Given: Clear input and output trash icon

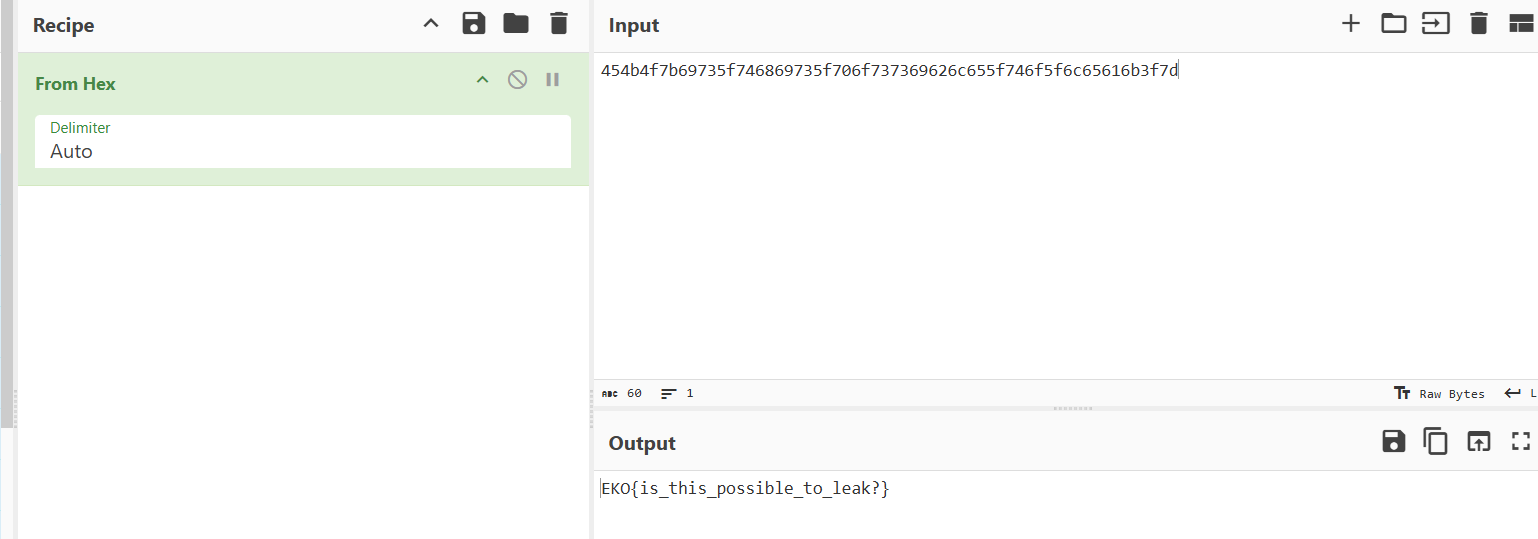Looking at the screenshot, I should [1479, 24].
